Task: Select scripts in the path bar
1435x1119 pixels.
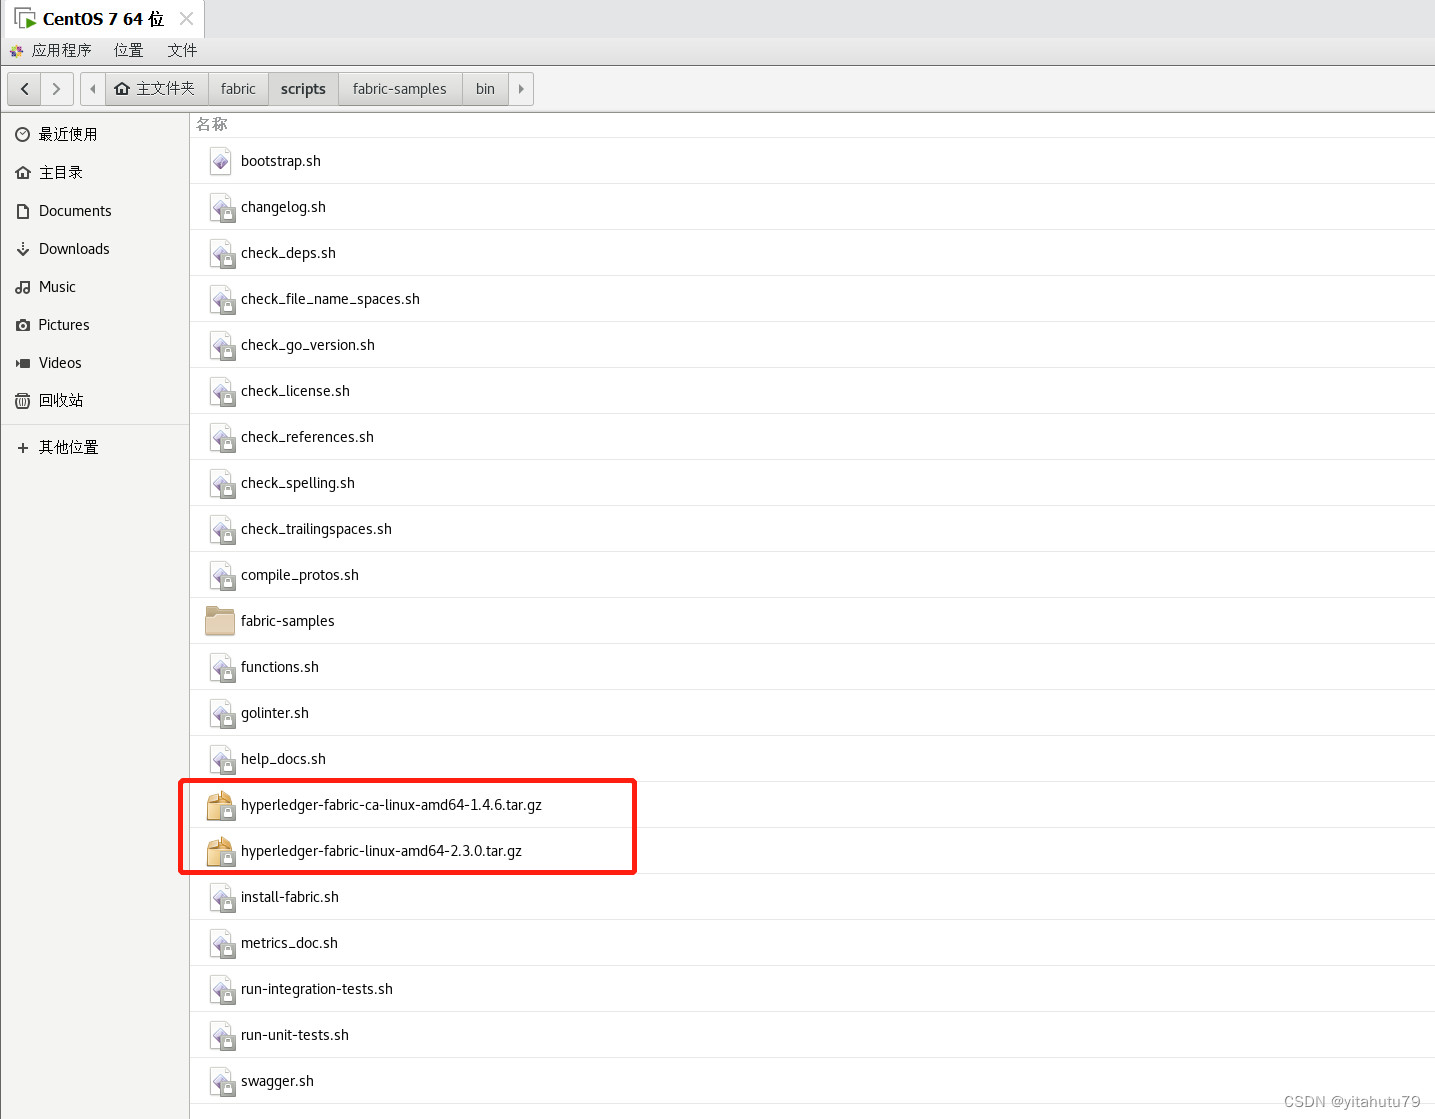Action: pos(303,89)
